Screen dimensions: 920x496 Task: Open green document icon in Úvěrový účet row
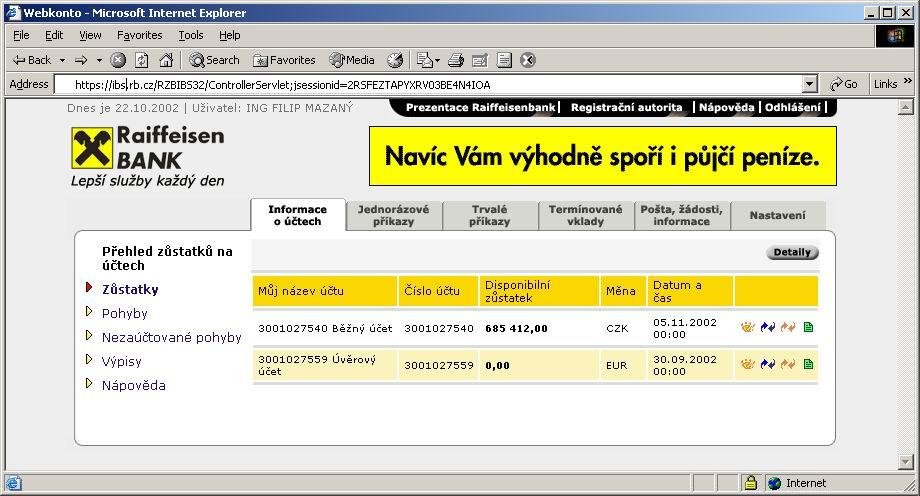[808, 365]
